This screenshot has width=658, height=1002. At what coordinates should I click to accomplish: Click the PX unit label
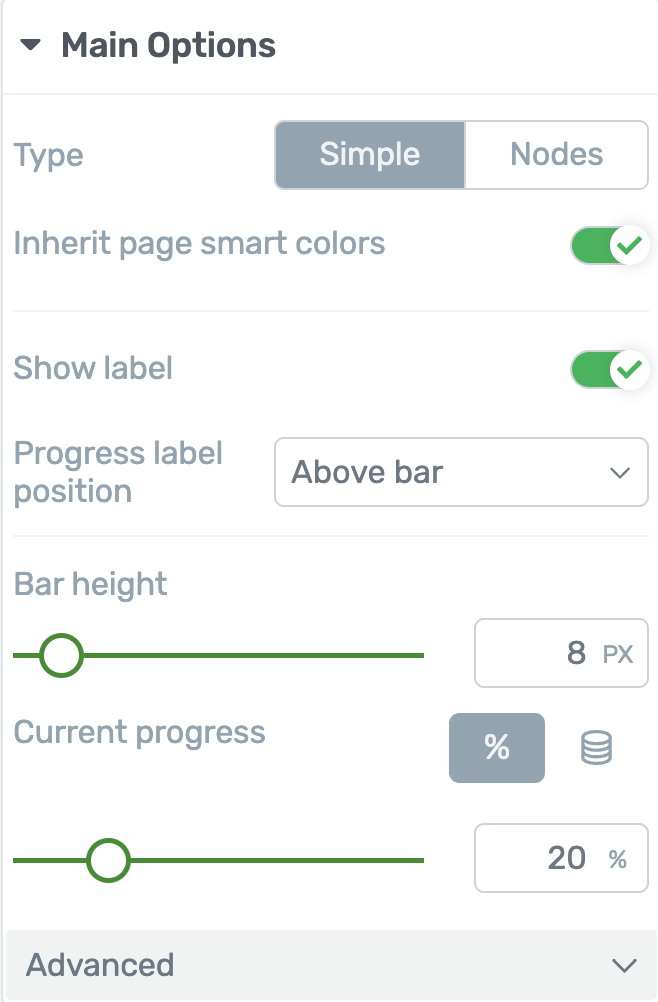pos(618,654)
